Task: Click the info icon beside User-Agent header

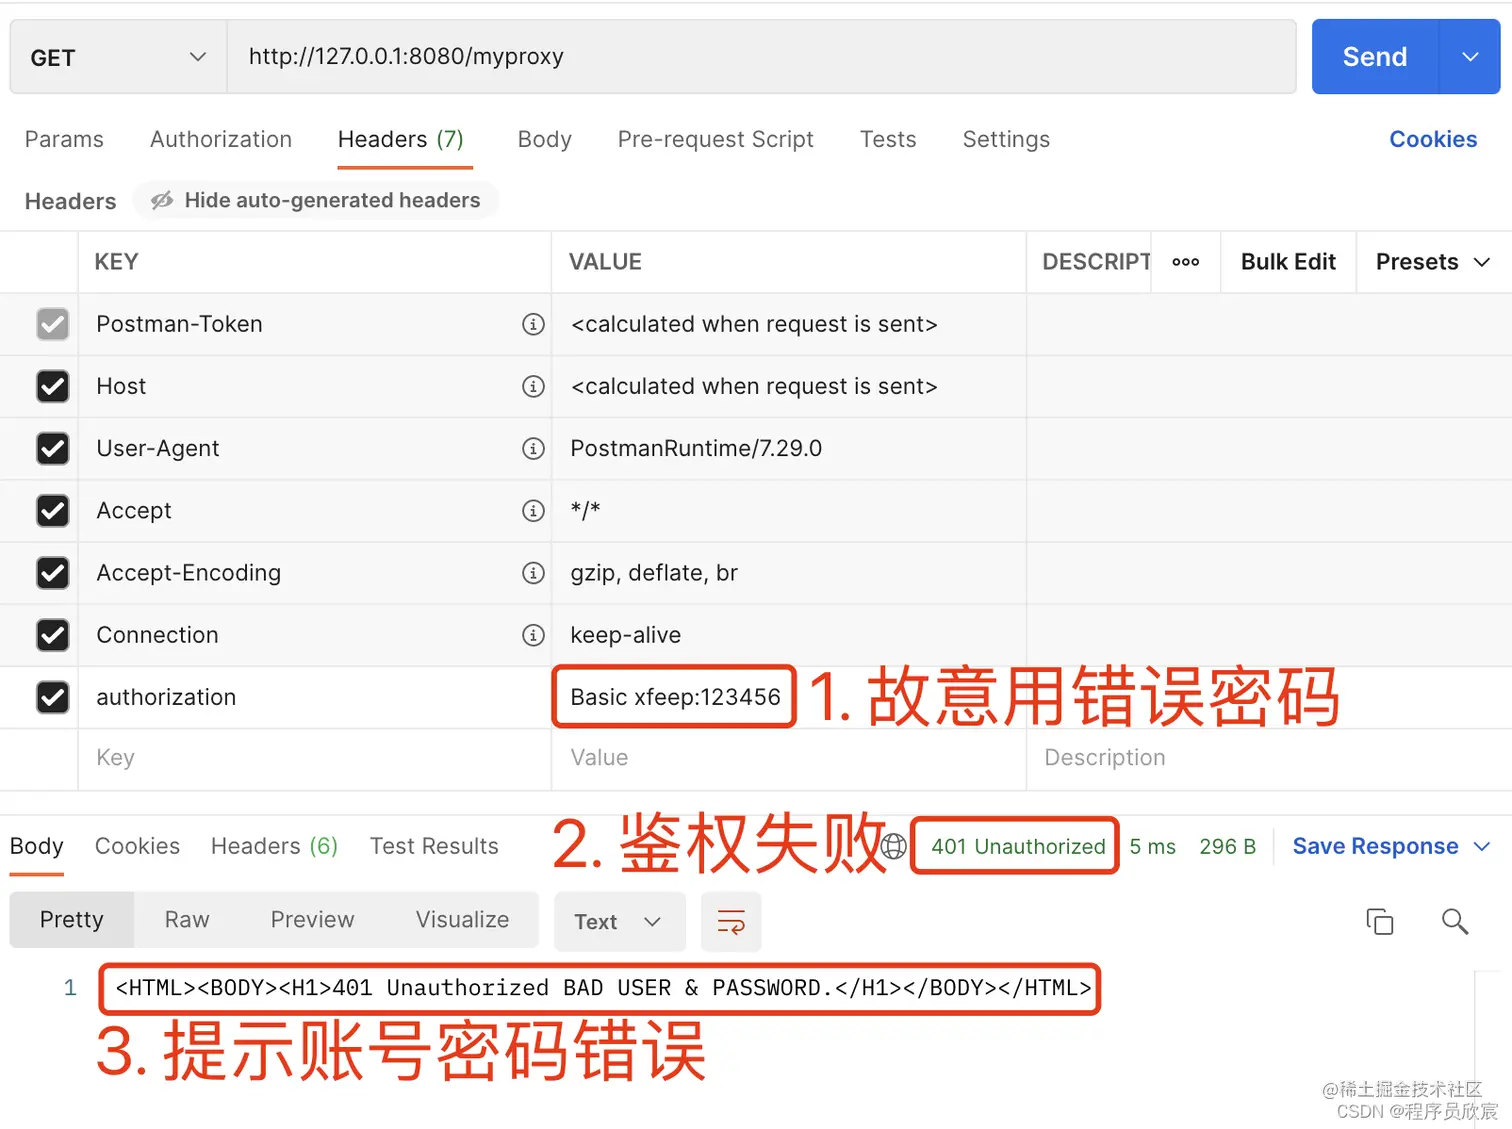Action: click(533, 448)
